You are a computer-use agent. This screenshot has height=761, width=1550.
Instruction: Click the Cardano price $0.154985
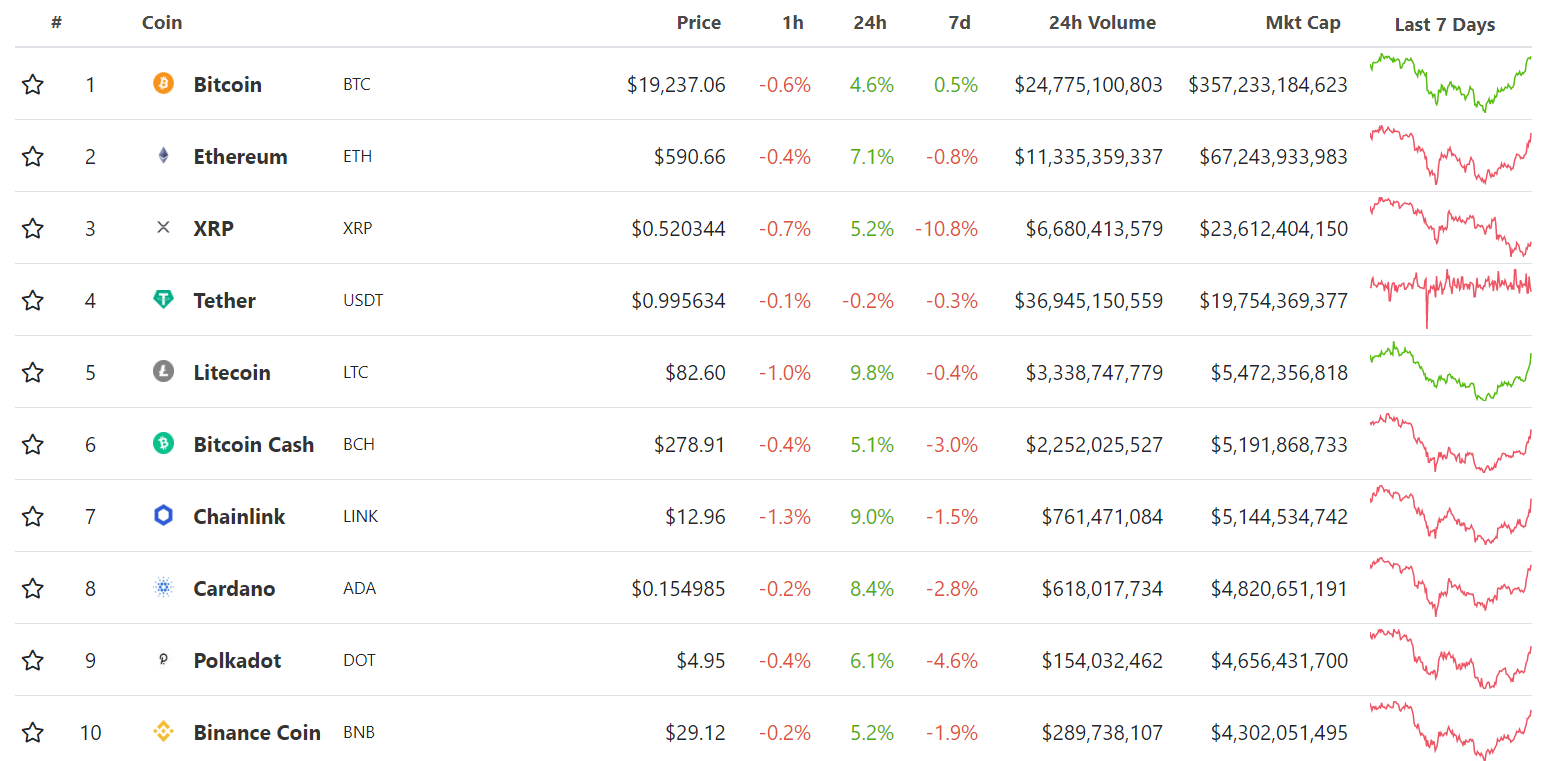coord(679,588)
